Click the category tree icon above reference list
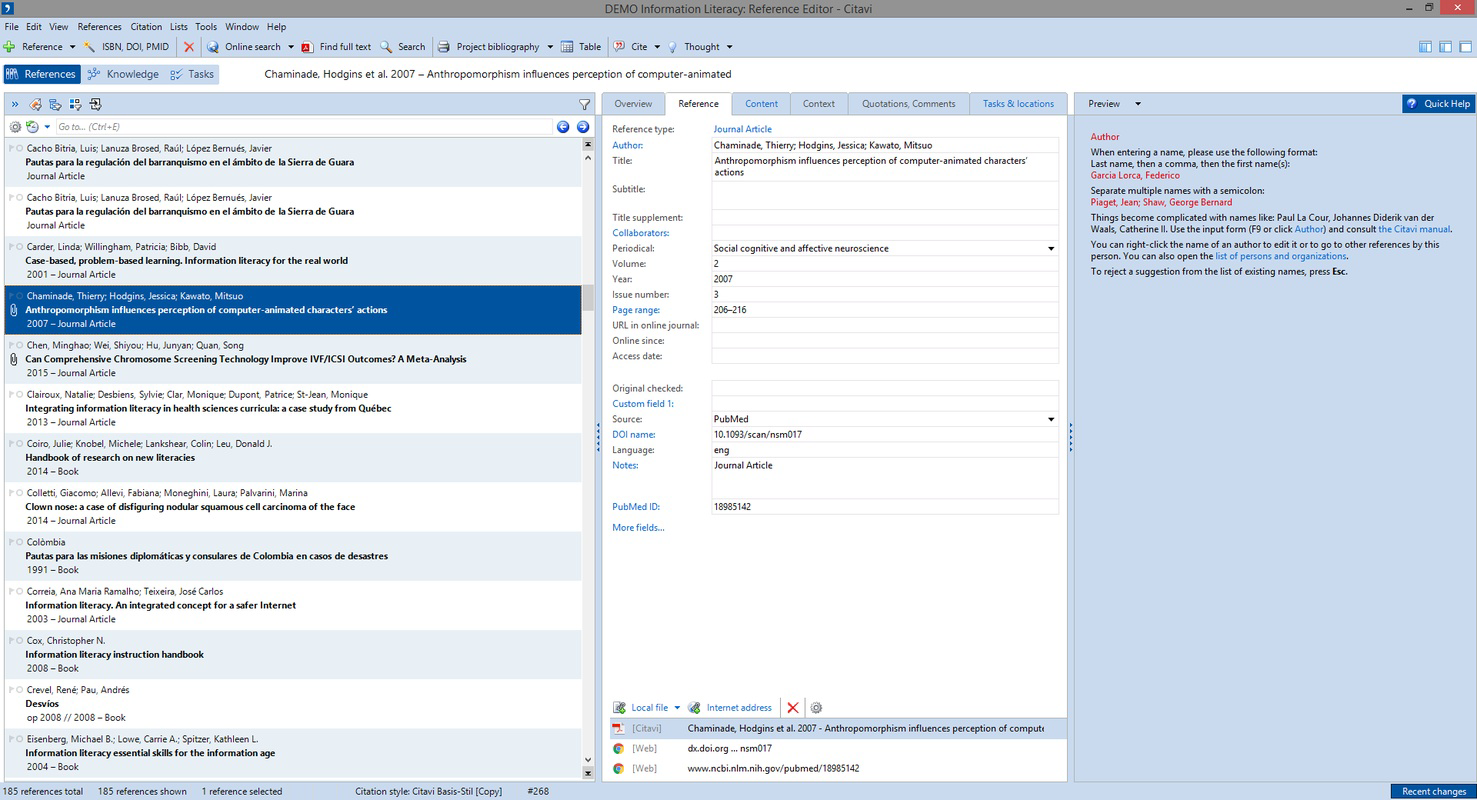 pyautogui.click(x=55, y=104)
